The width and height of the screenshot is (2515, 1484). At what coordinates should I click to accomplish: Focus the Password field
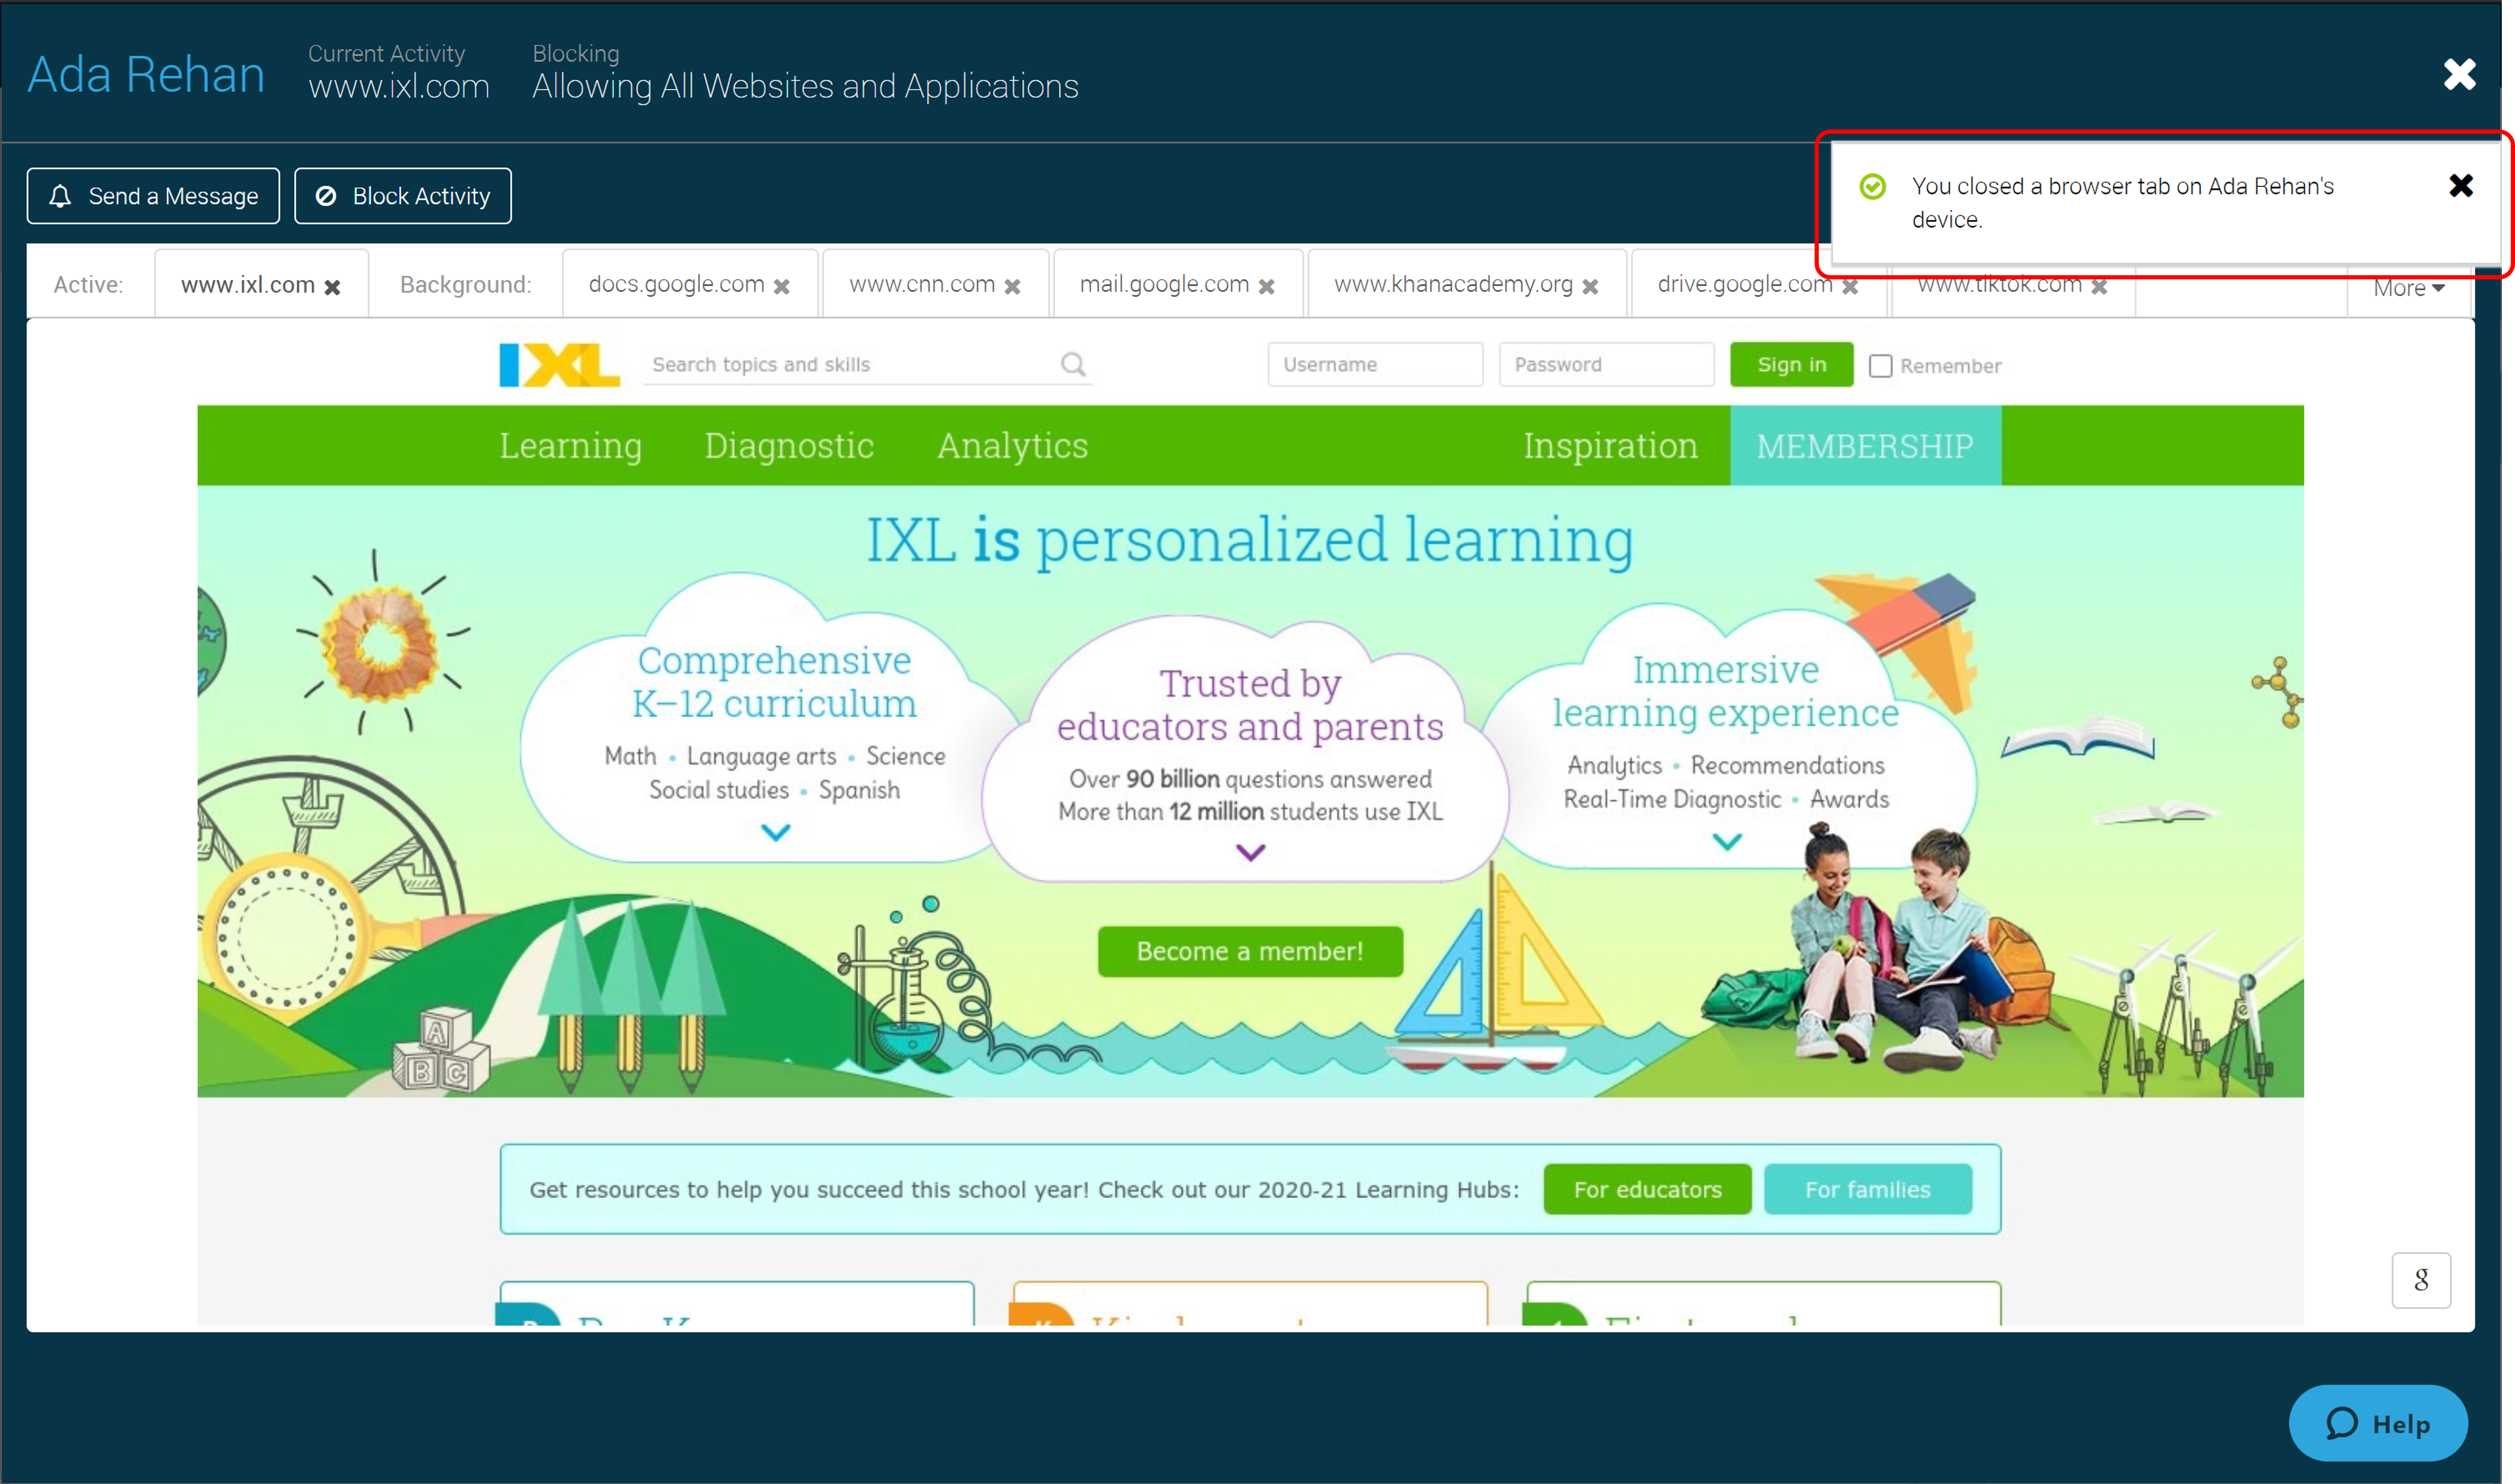[1608, 365]
